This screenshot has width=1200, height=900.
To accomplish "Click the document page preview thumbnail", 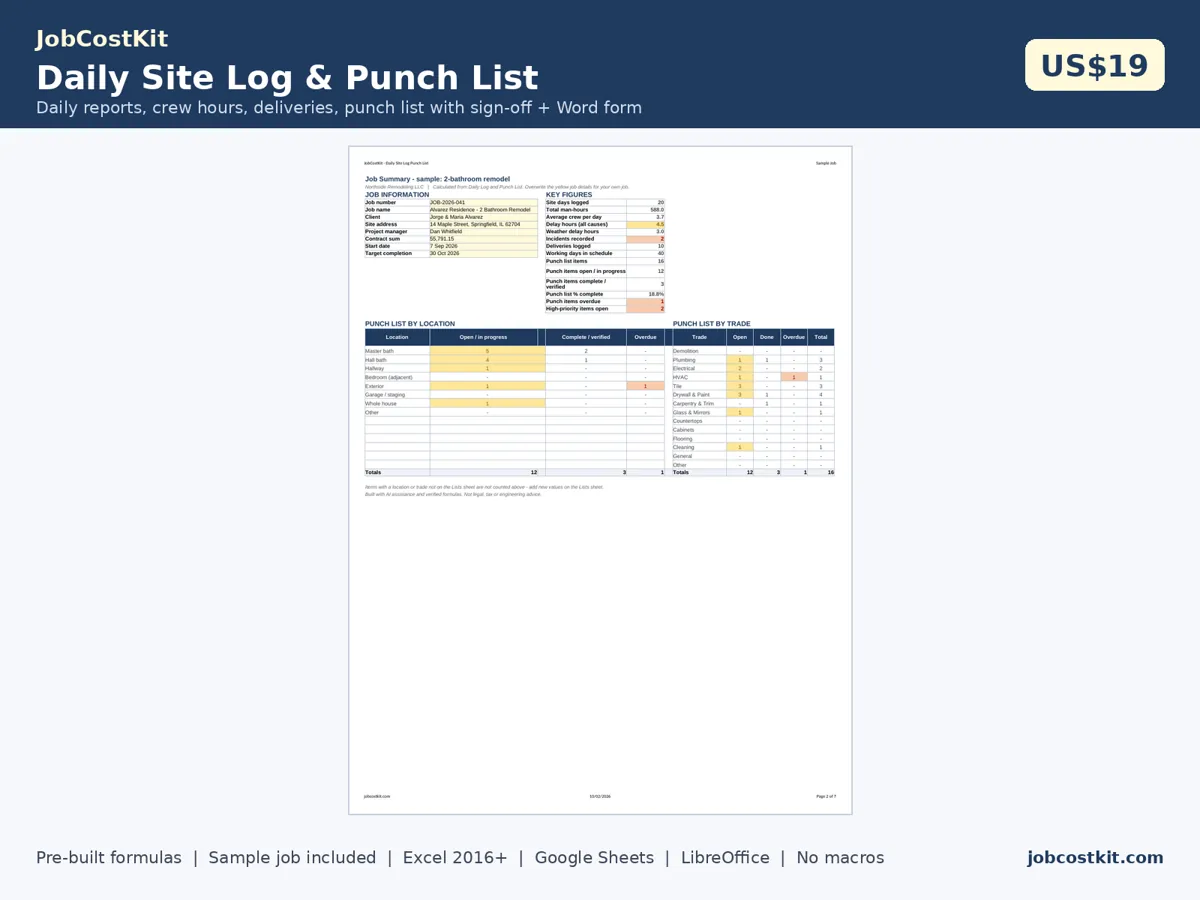I will point(600,480).
